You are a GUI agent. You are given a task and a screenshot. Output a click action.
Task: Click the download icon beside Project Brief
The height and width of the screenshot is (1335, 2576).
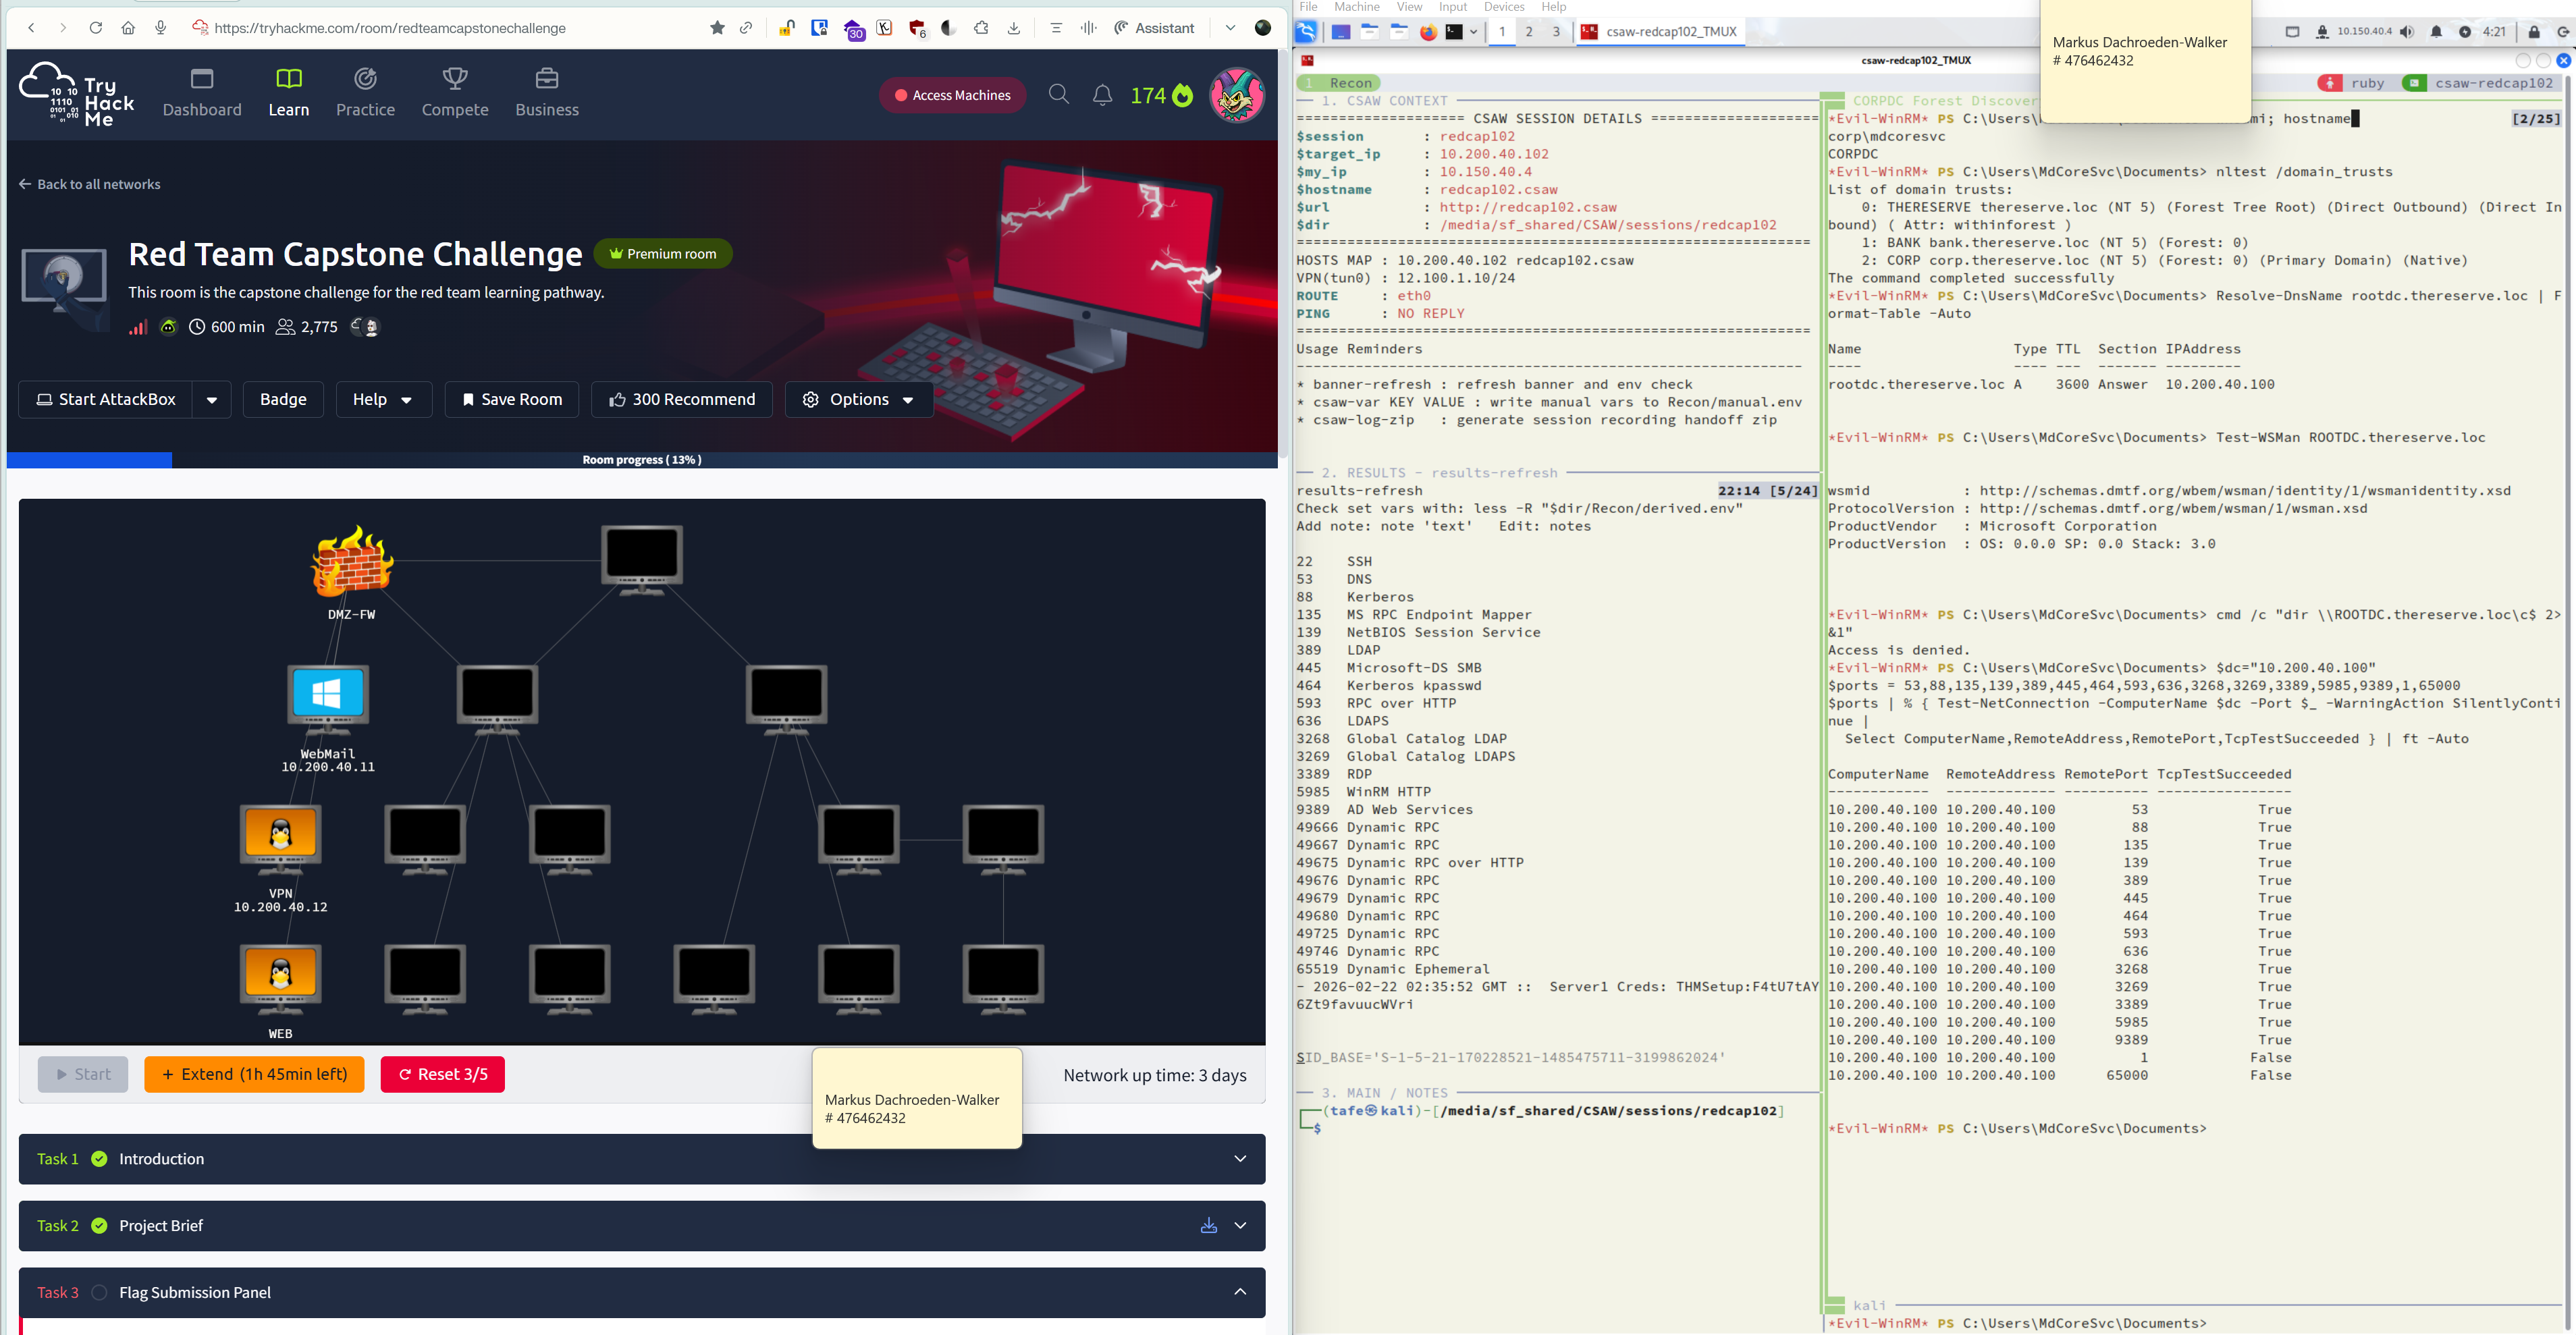pyautogui.click(x=1208, y=1225)
